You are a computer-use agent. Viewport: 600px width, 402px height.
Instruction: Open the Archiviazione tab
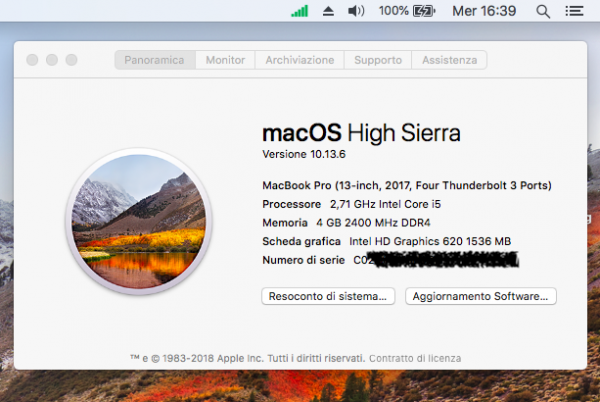(x=300, y=60)
